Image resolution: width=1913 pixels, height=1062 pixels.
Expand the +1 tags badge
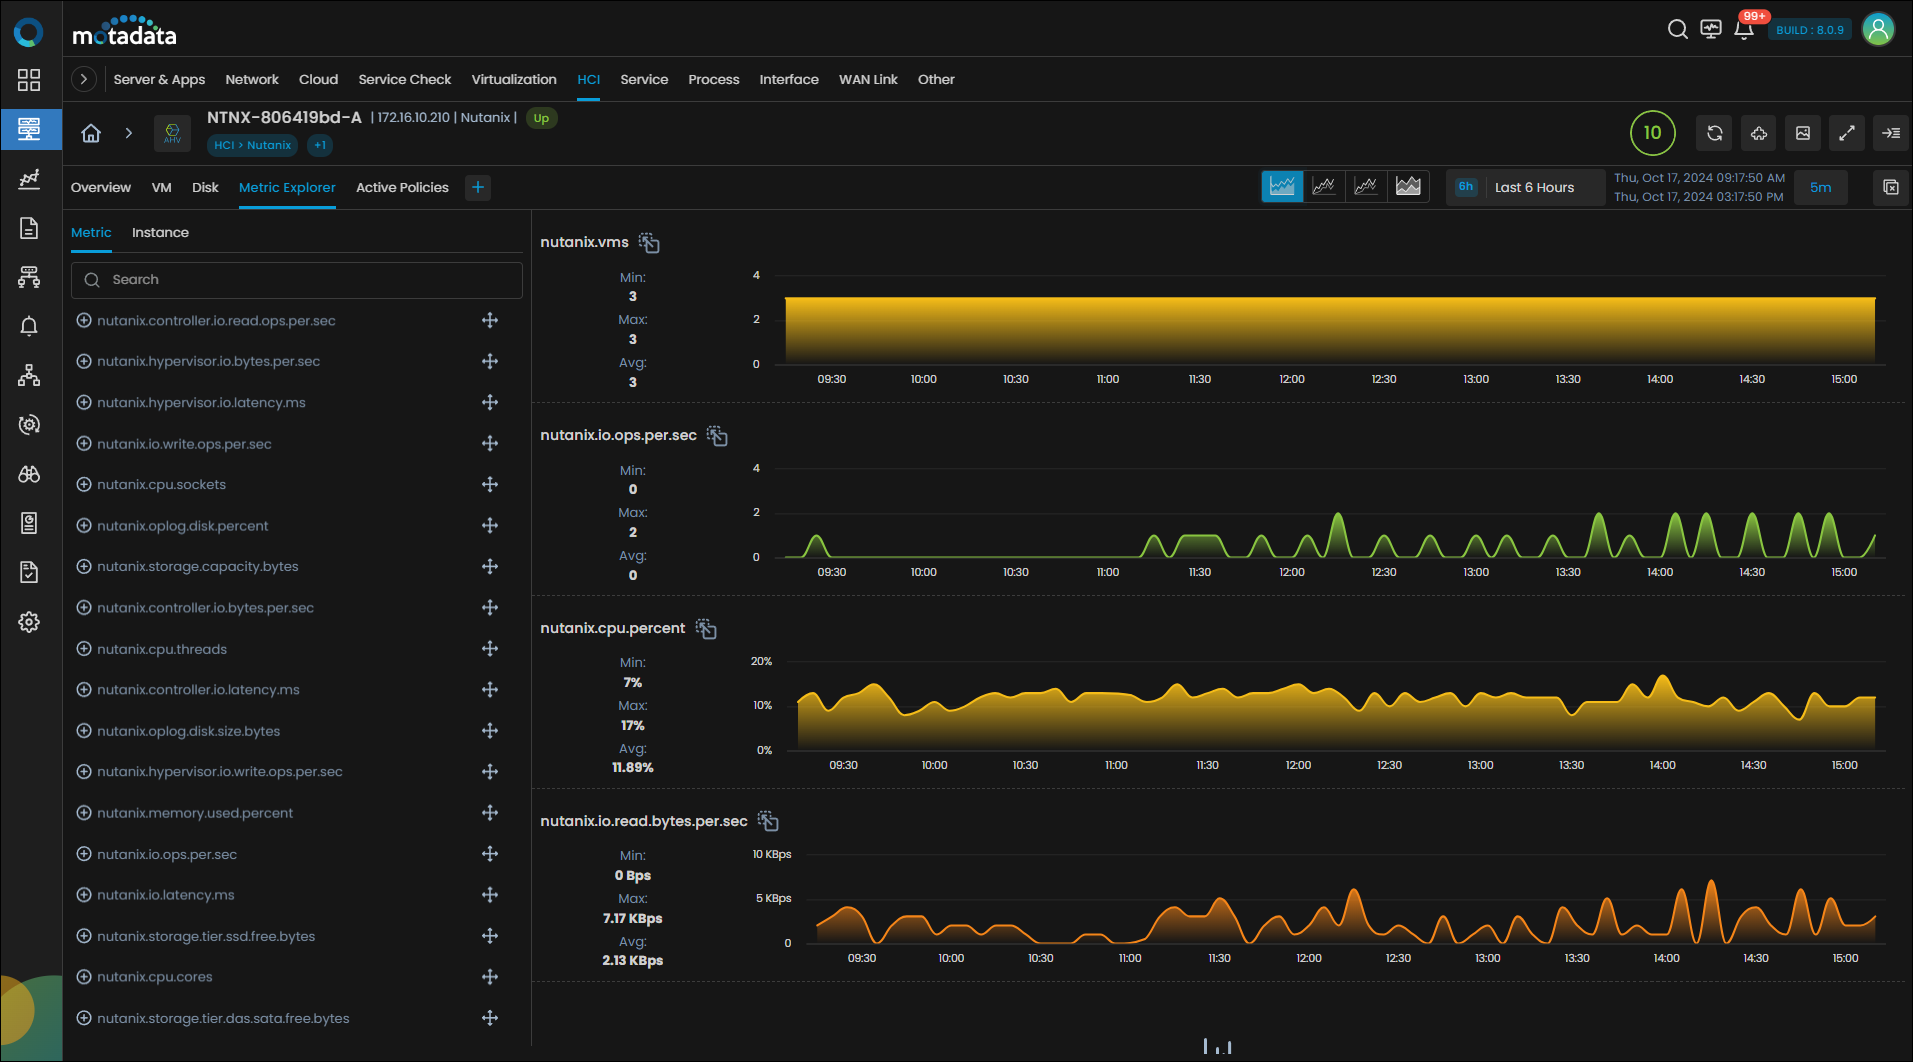coord(320,145)
